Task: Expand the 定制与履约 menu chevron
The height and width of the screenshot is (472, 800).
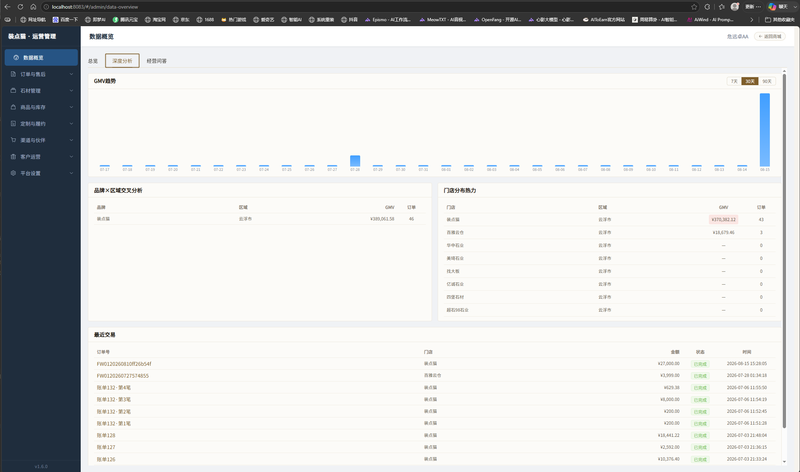Action: [x=71, y=123]
